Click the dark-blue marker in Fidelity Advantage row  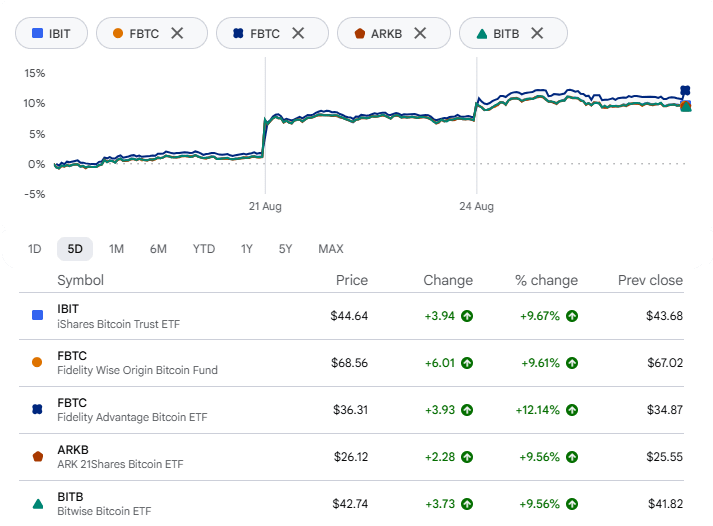click(x=37, y=410)
